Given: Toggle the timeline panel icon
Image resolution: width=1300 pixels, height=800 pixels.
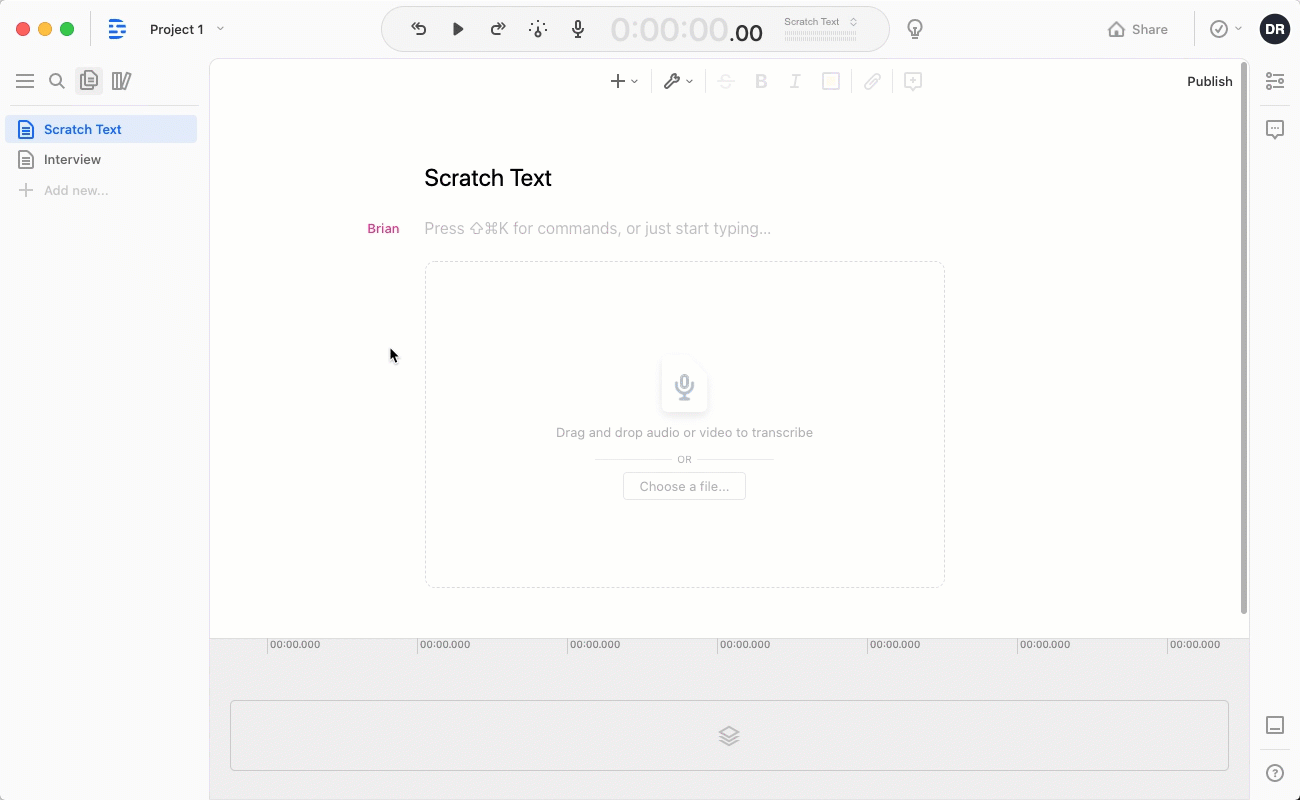Looking at the screenshot, I should (1275, 725).
